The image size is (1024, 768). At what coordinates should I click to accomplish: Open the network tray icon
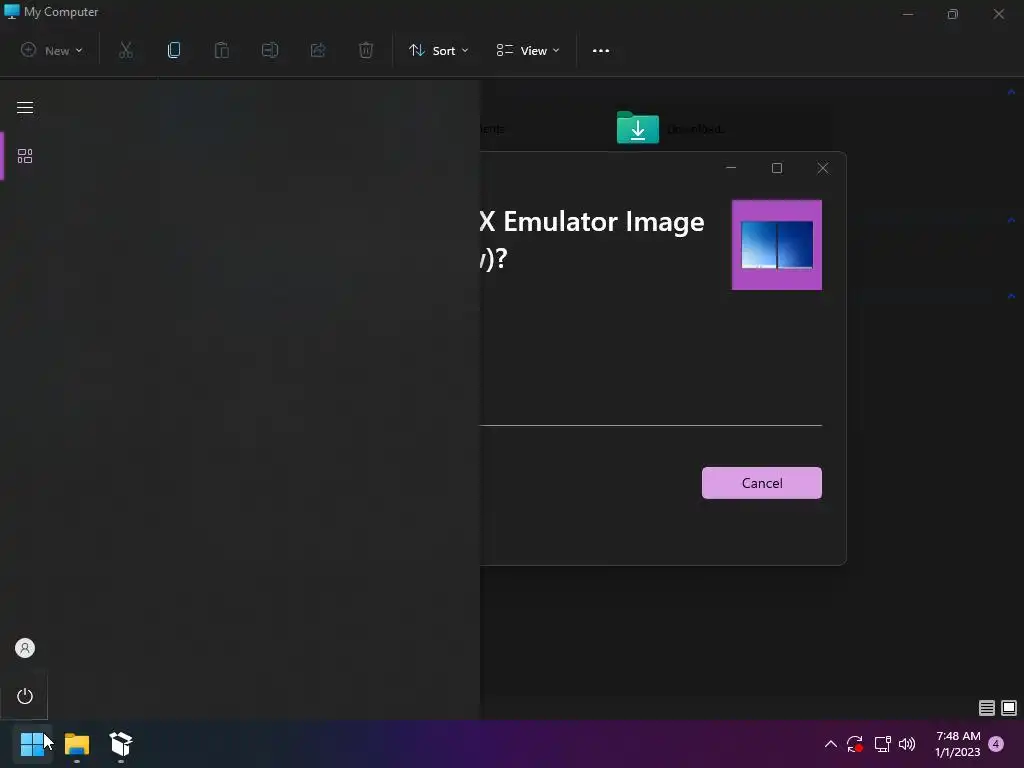[882, 744]
